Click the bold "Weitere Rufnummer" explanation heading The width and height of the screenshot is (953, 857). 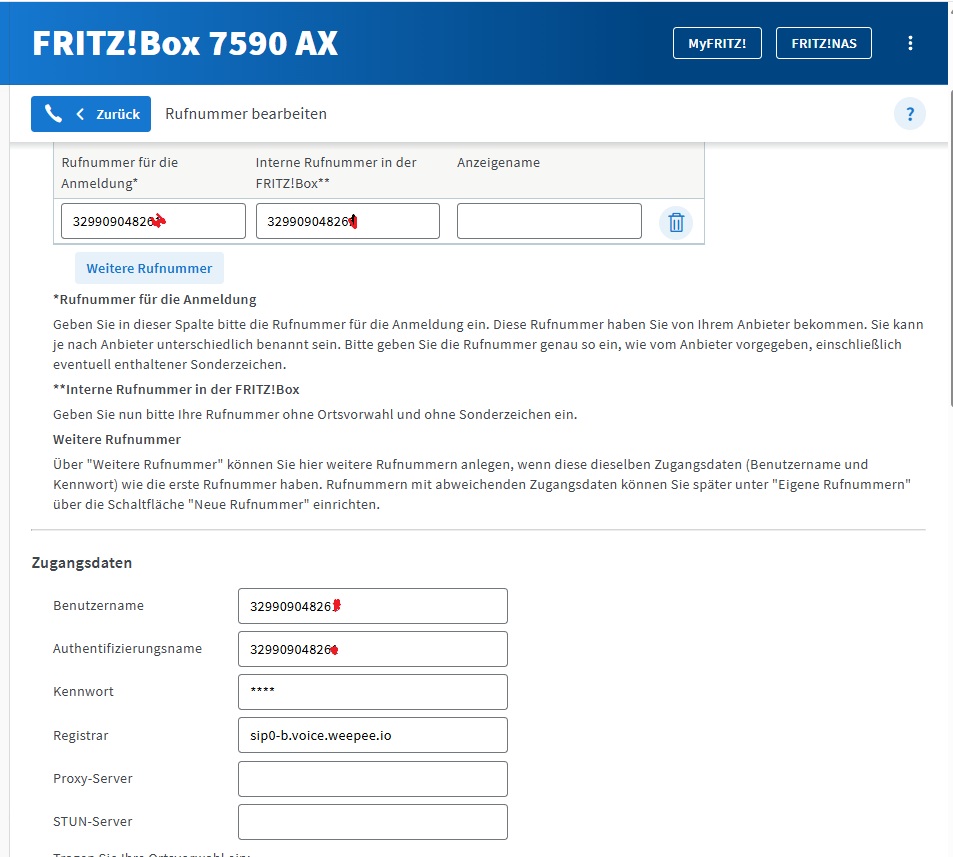(x=117, y=439)
